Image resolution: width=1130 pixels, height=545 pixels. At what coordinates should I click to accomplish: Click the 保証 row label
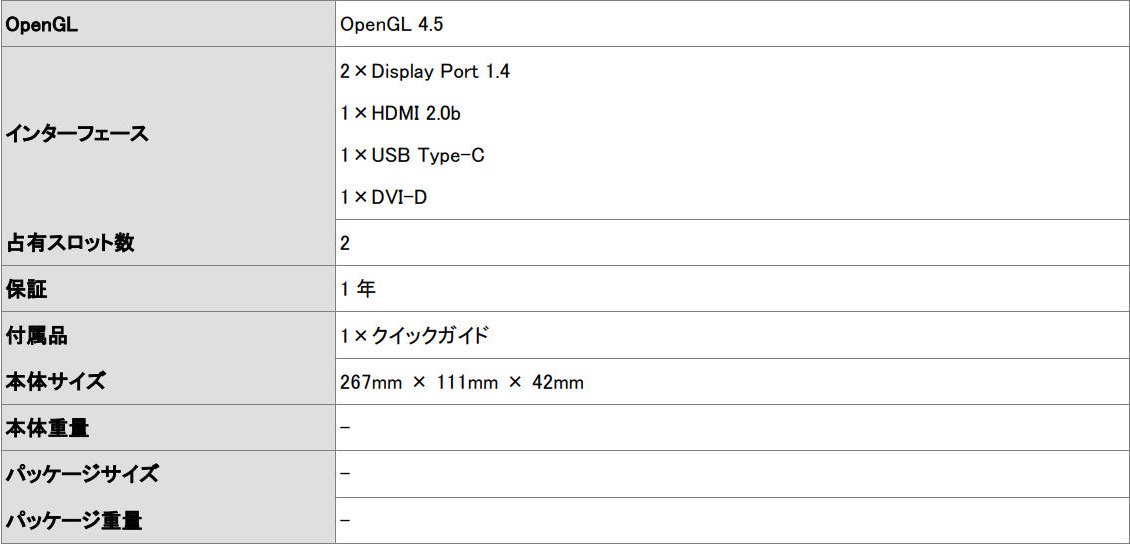click(27, 290)
